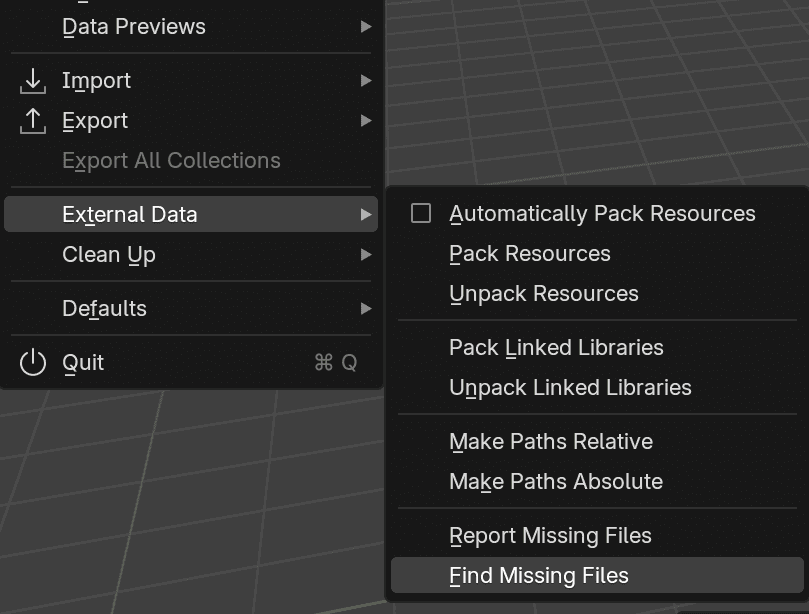809x614 pixels.
Task: Open the Clean Up menu entry
Action: tap(191, 254)
